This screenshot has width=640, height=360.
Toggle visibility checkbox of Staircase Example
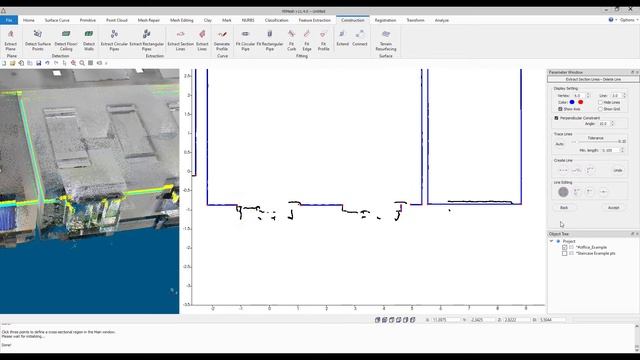(x=564, y=253)
